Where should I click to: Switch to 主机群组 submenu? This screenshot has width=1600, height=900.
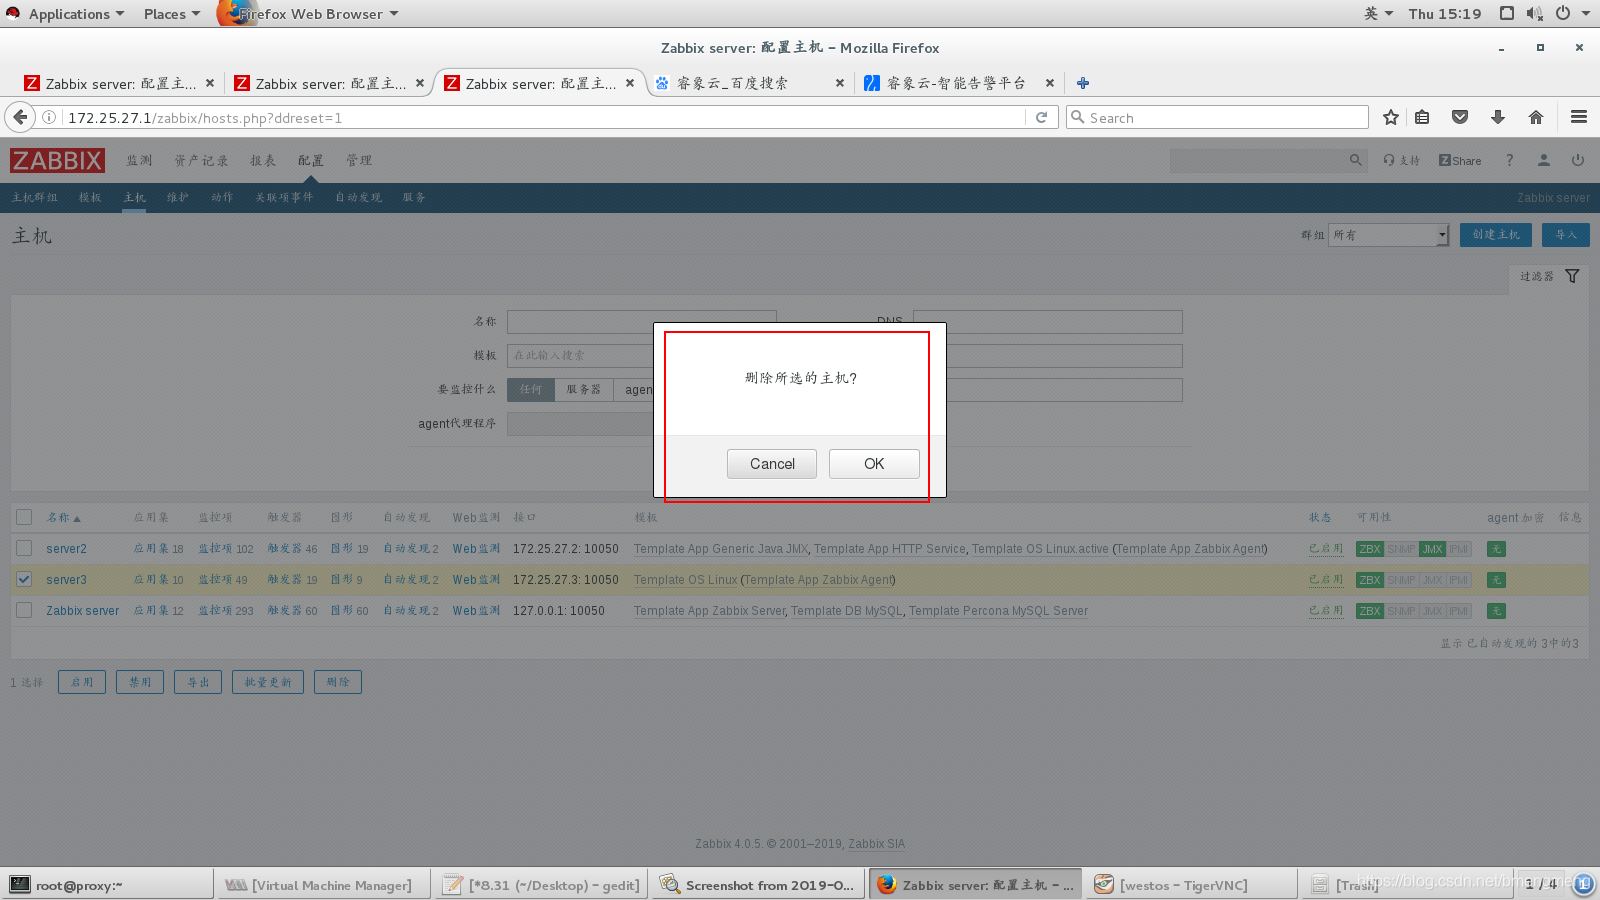[35, 197]
